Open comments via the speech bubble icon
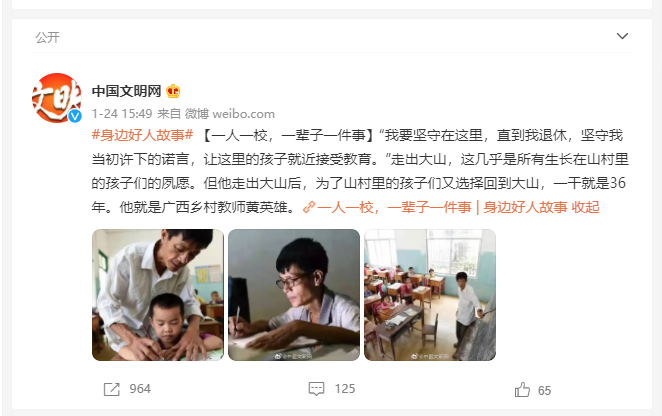662x416 pixels. [316, 389]
